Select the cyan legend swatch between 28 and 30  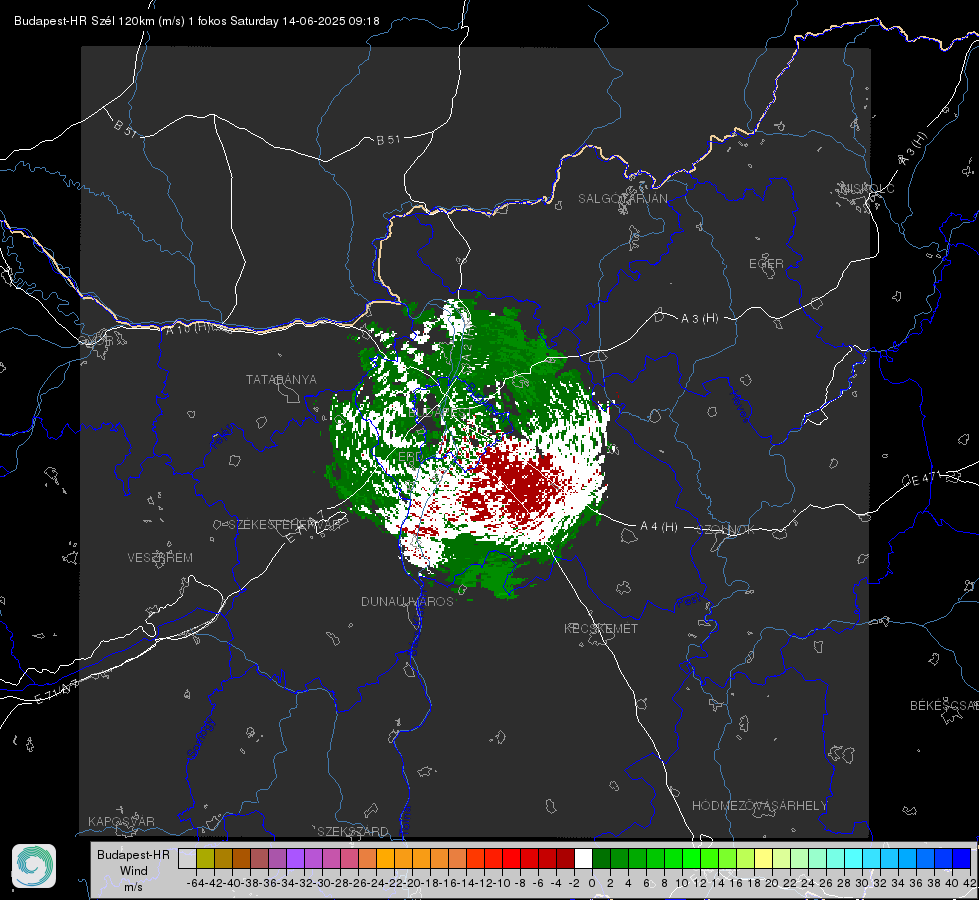(x=854, y=858)
